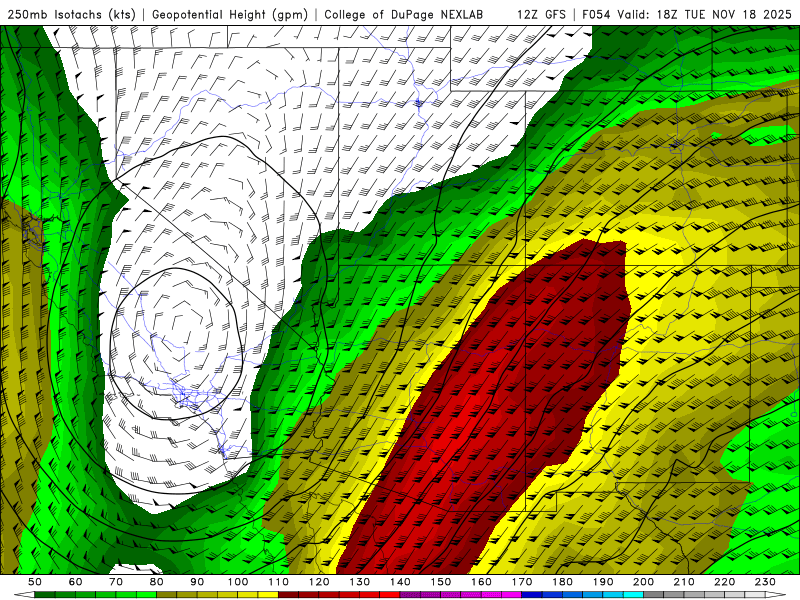The image size is (800, 600).
Task: Click the 'Geopotential Height (gpm)' title text
Action: click(230, 15)
